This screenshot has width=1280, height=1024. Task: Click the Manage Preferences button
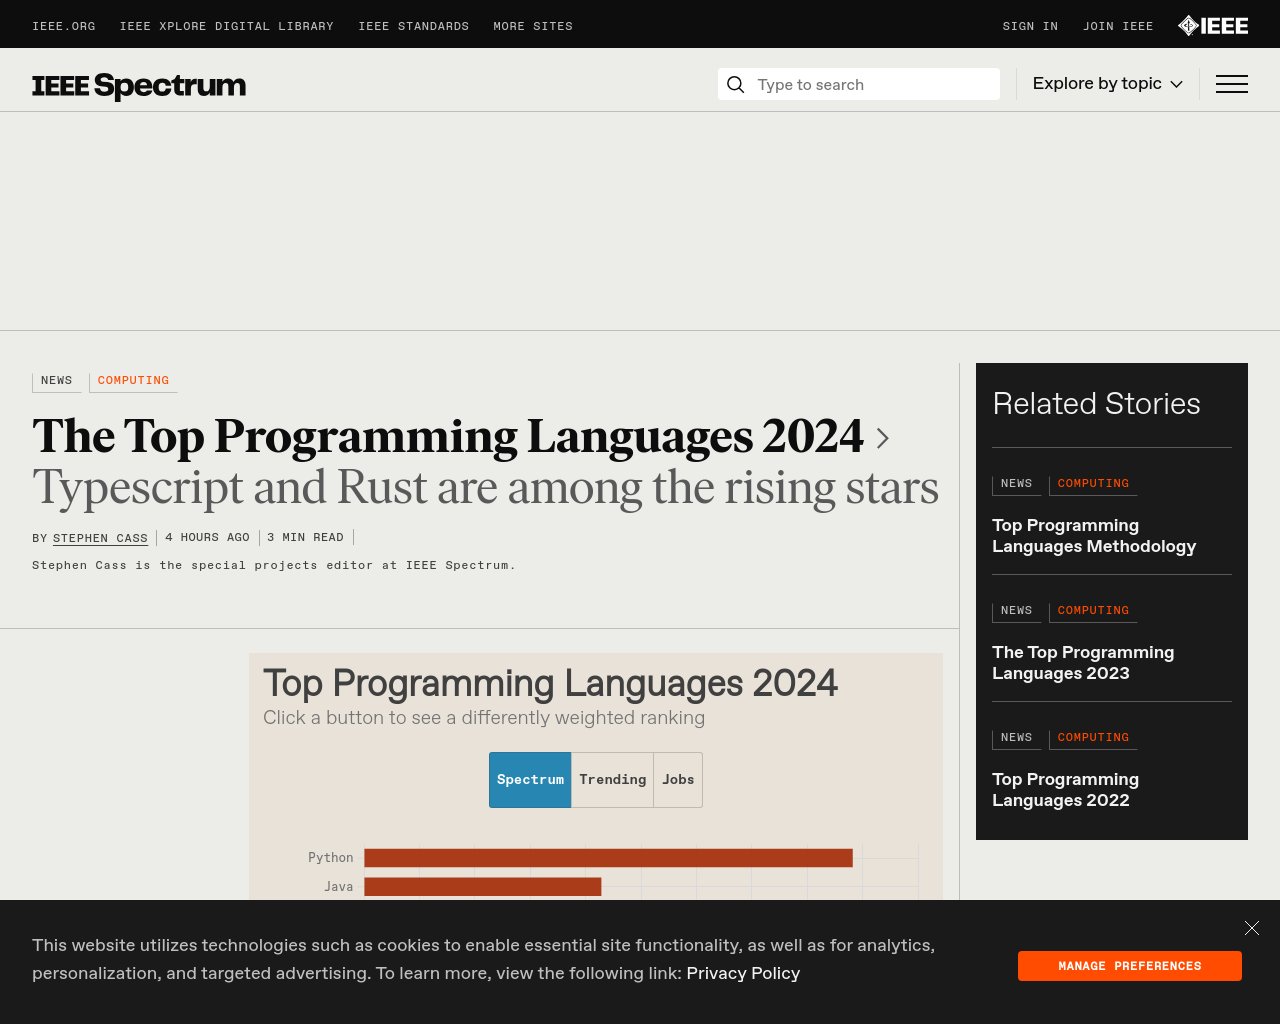(x=1130, y=966)
